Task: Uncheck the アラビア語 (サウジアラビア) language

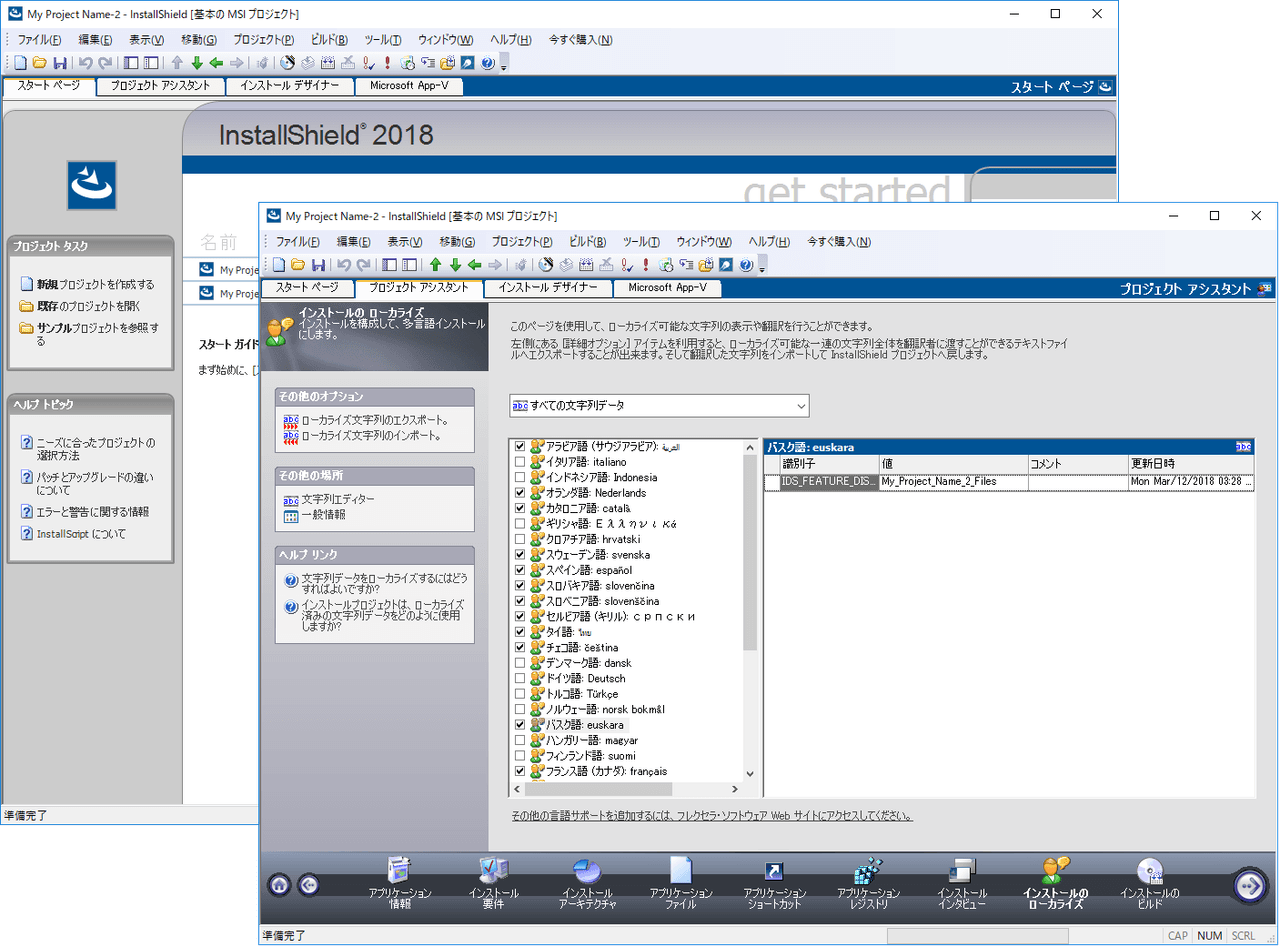Action: [519, 446]
